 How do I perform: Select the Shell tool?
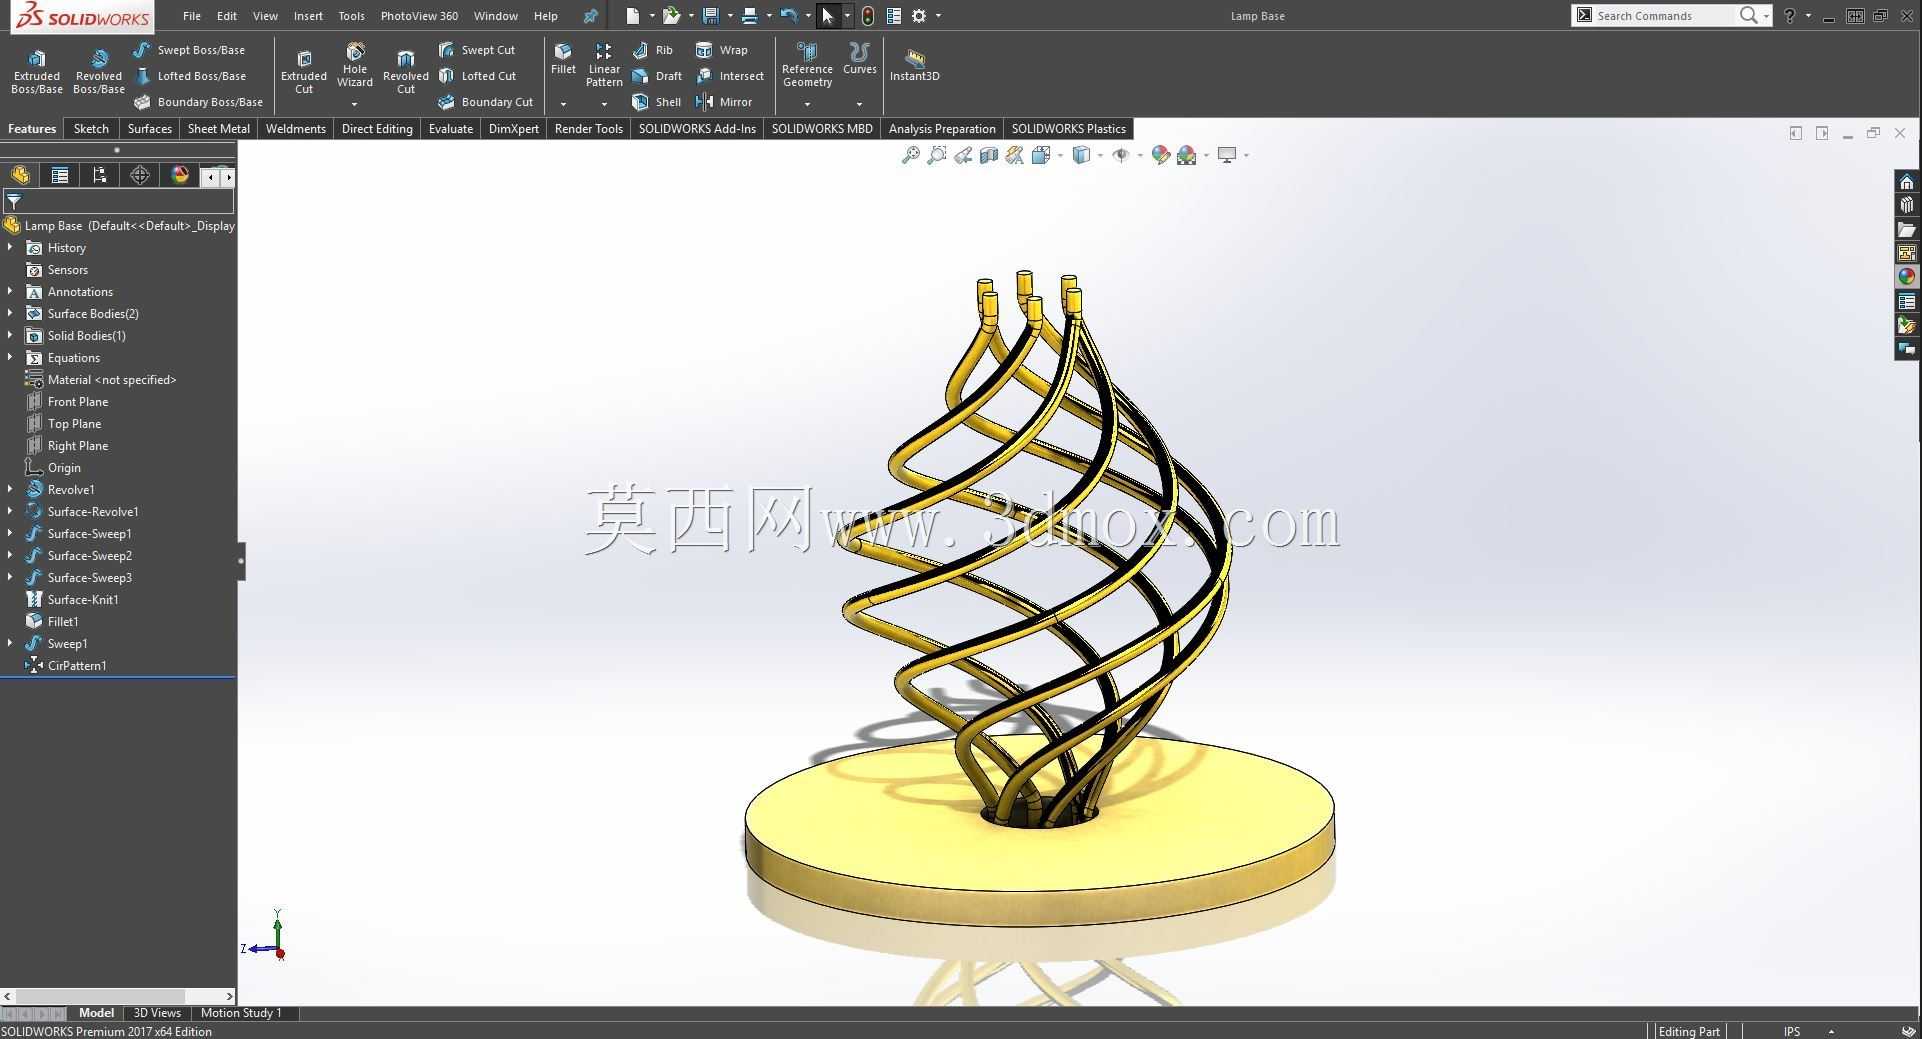[x=656, y=102]
